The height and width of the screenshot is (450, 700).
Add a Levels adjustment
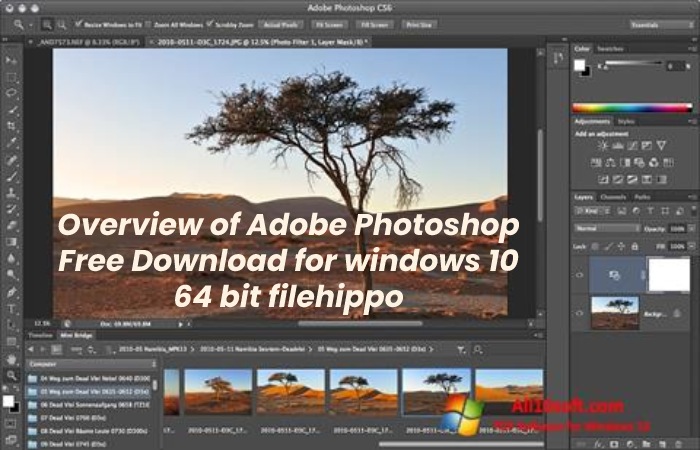[618, 146]
